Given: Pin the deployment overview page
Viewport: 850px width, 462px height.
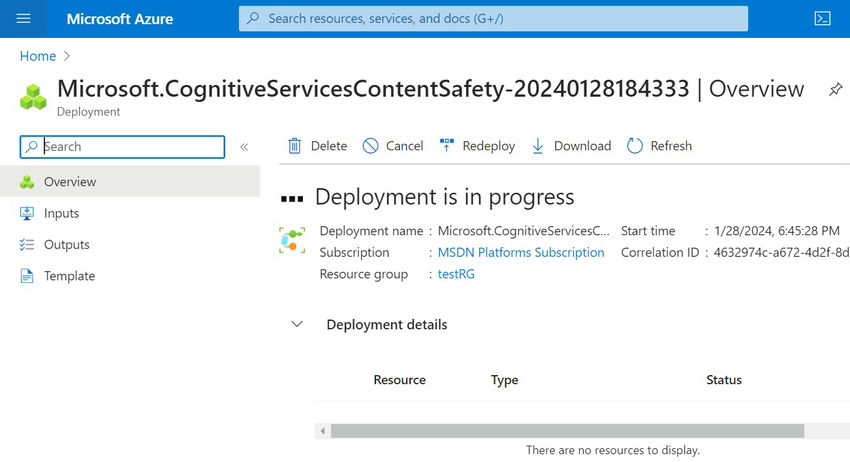Looking at the screenshot, I should coord(836,89).
